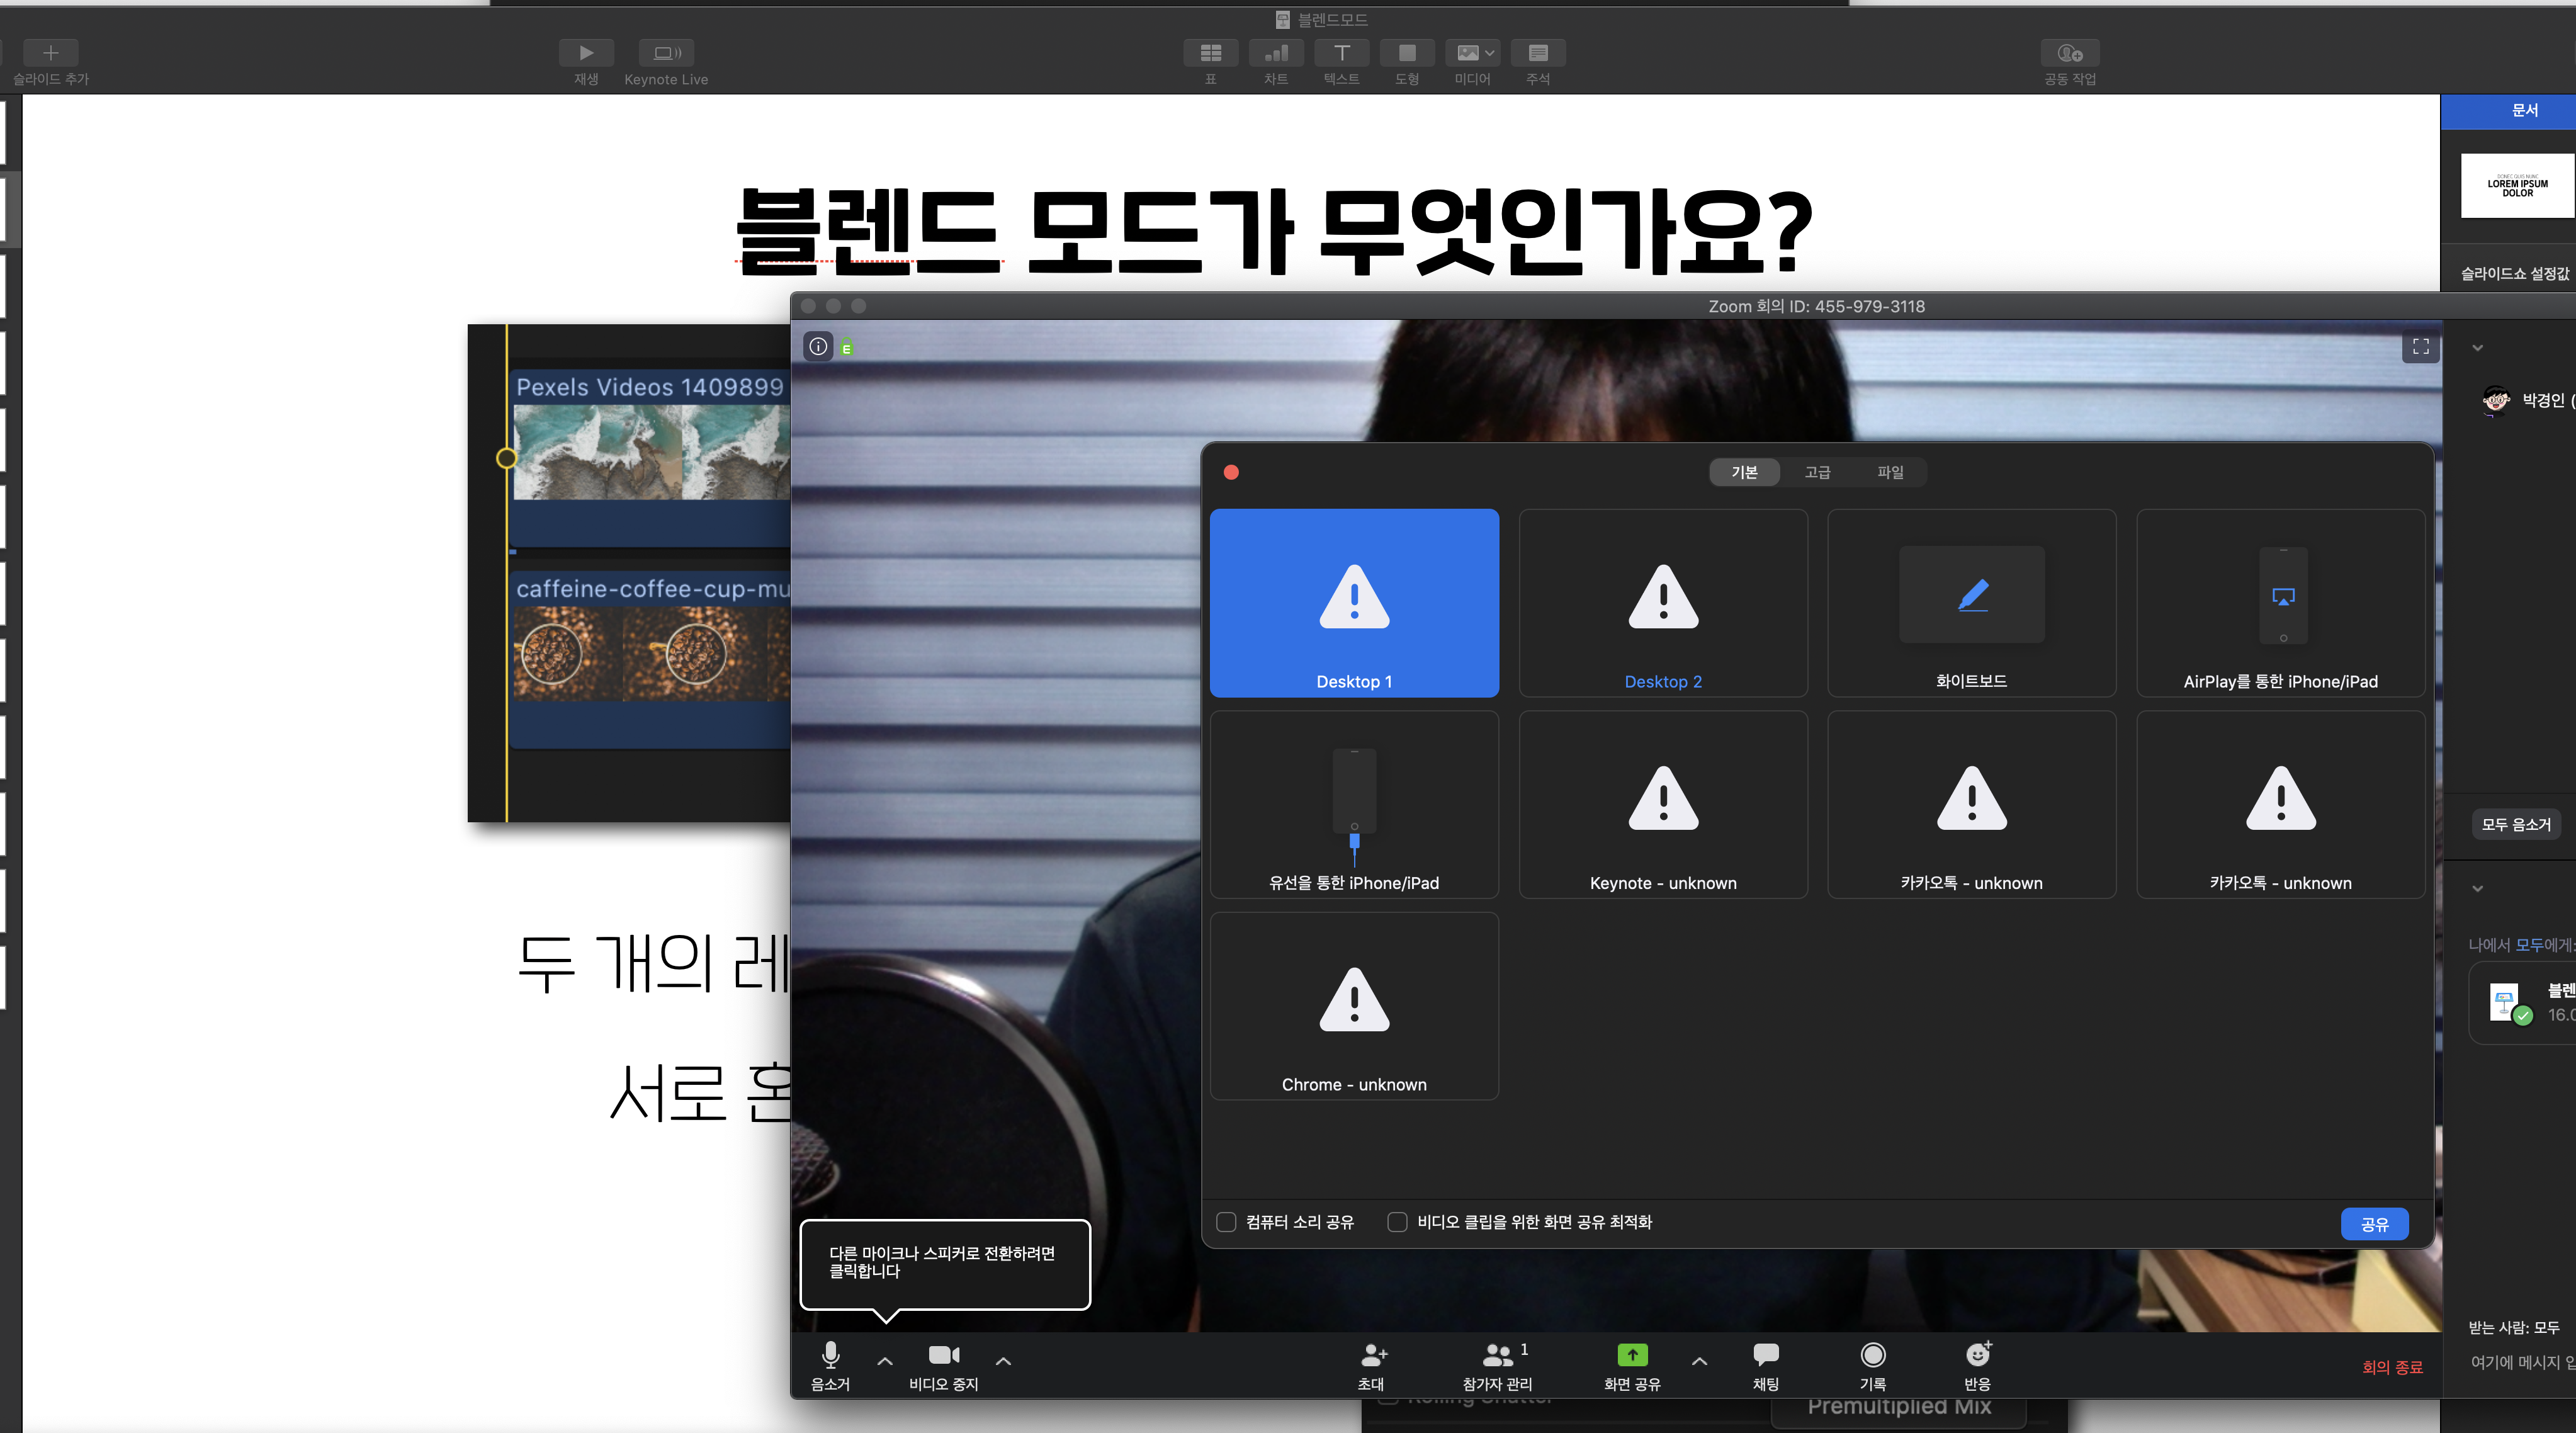Expand video options arrow beside 비디오 중지
This screenshot has height=1433, width=2576.
point(1003,1361)
